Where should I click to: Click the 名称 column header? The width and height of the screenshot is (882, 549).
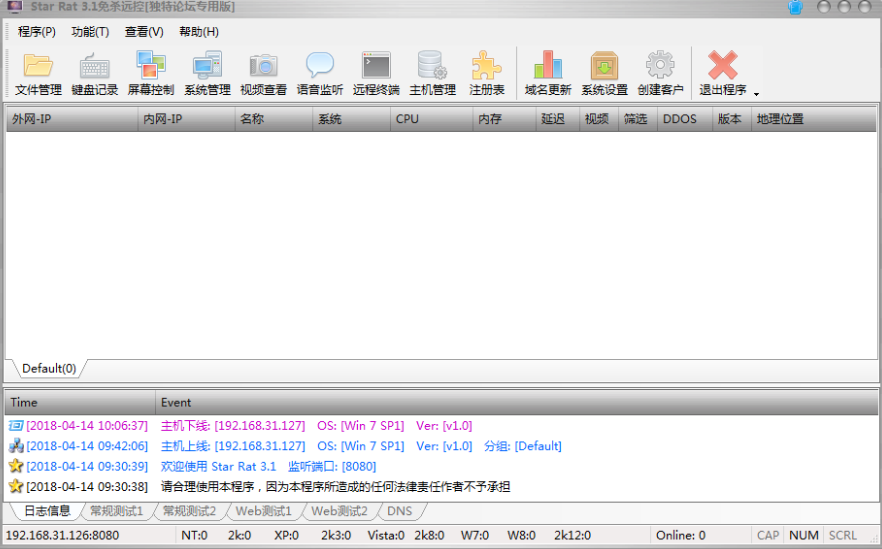pyautogui.click(x=273, y=119)
